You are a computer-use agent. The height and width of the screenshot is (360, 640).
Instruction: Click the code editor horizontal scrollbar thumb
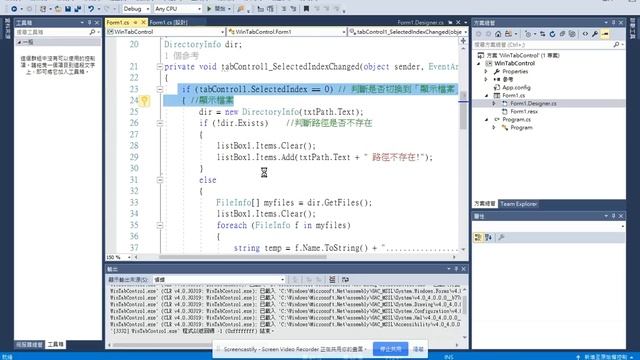pyautogui.click(x=242, y=257)
